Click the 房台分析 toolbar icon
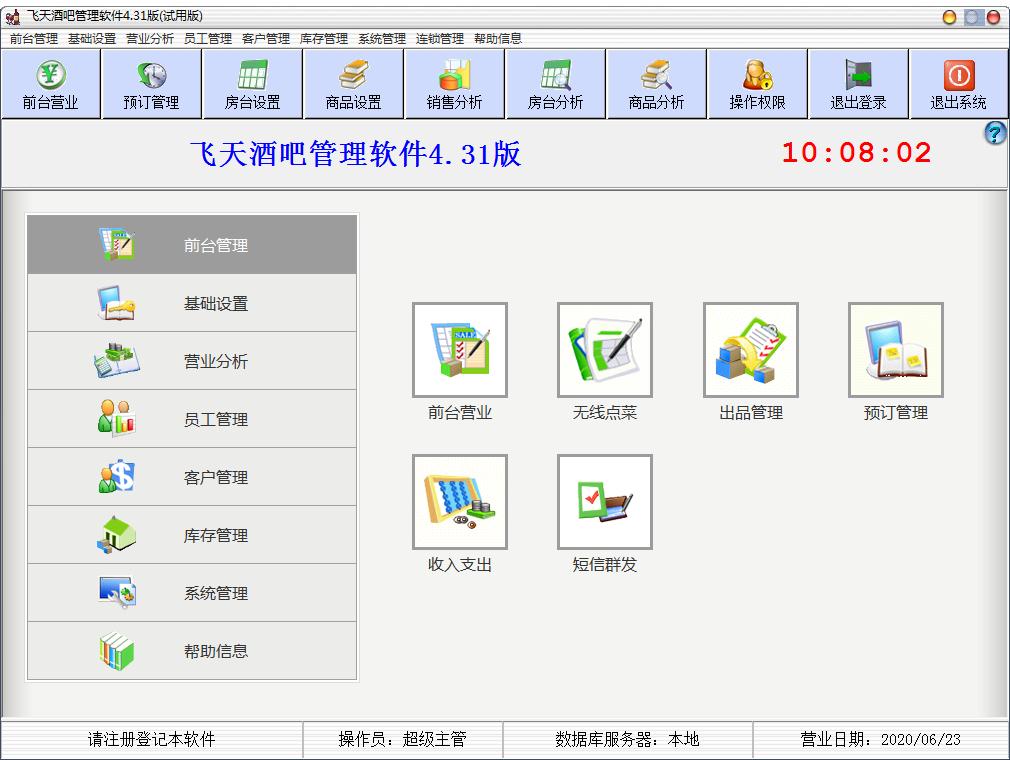 [x=555, y=84]
